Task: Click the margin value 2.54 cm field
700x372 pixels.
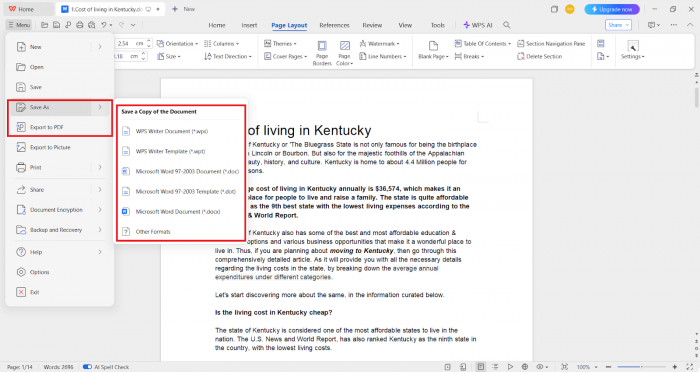Action: [129, 43]
